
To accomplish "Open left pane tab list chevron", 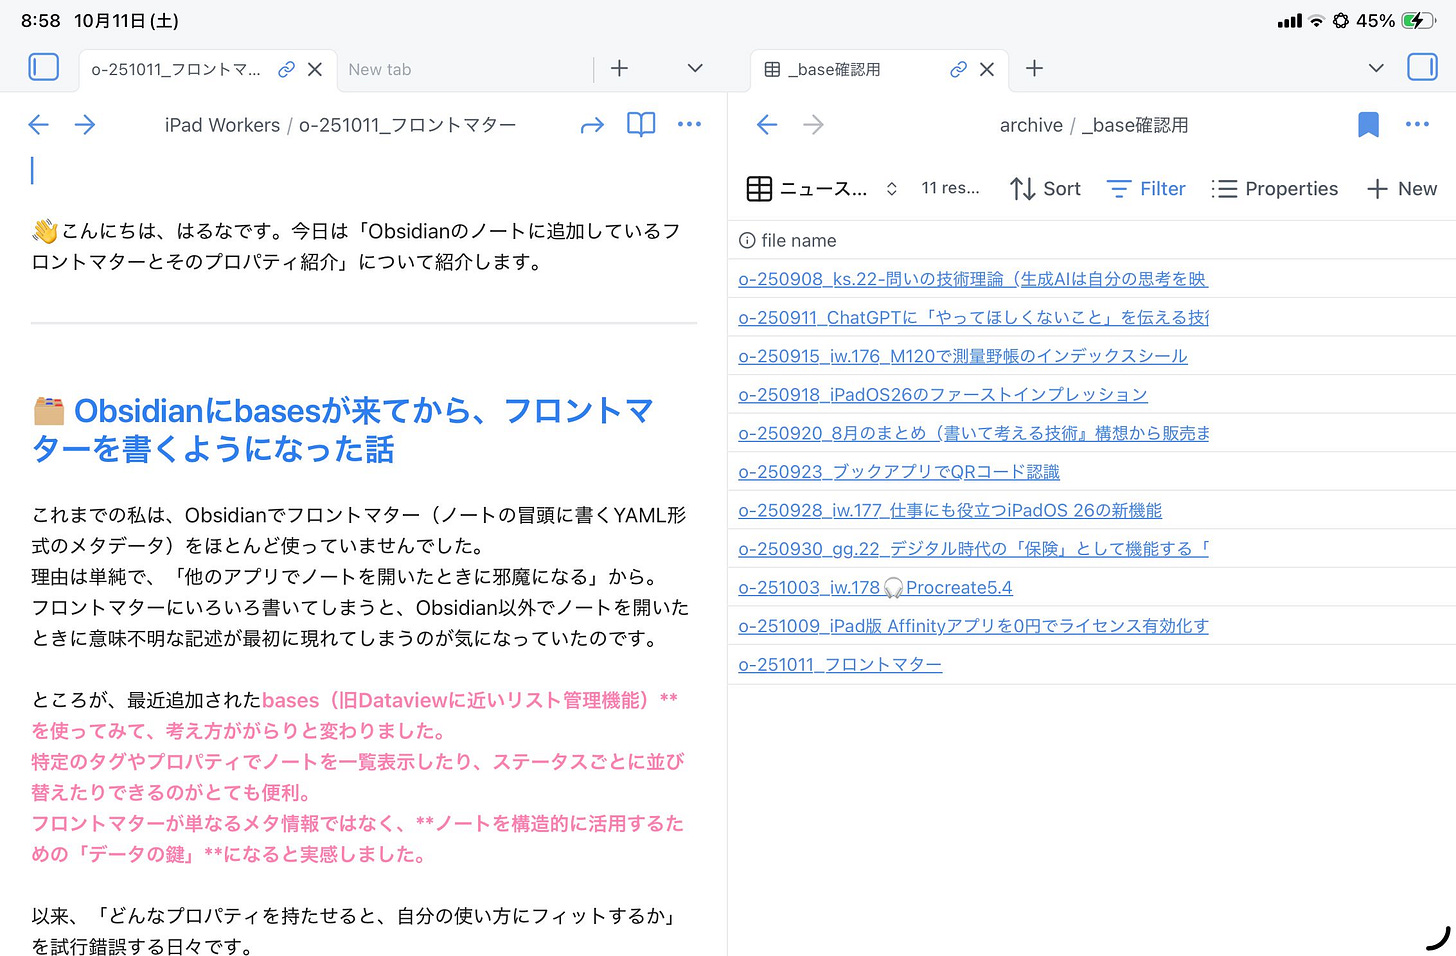I will [695, 68].
